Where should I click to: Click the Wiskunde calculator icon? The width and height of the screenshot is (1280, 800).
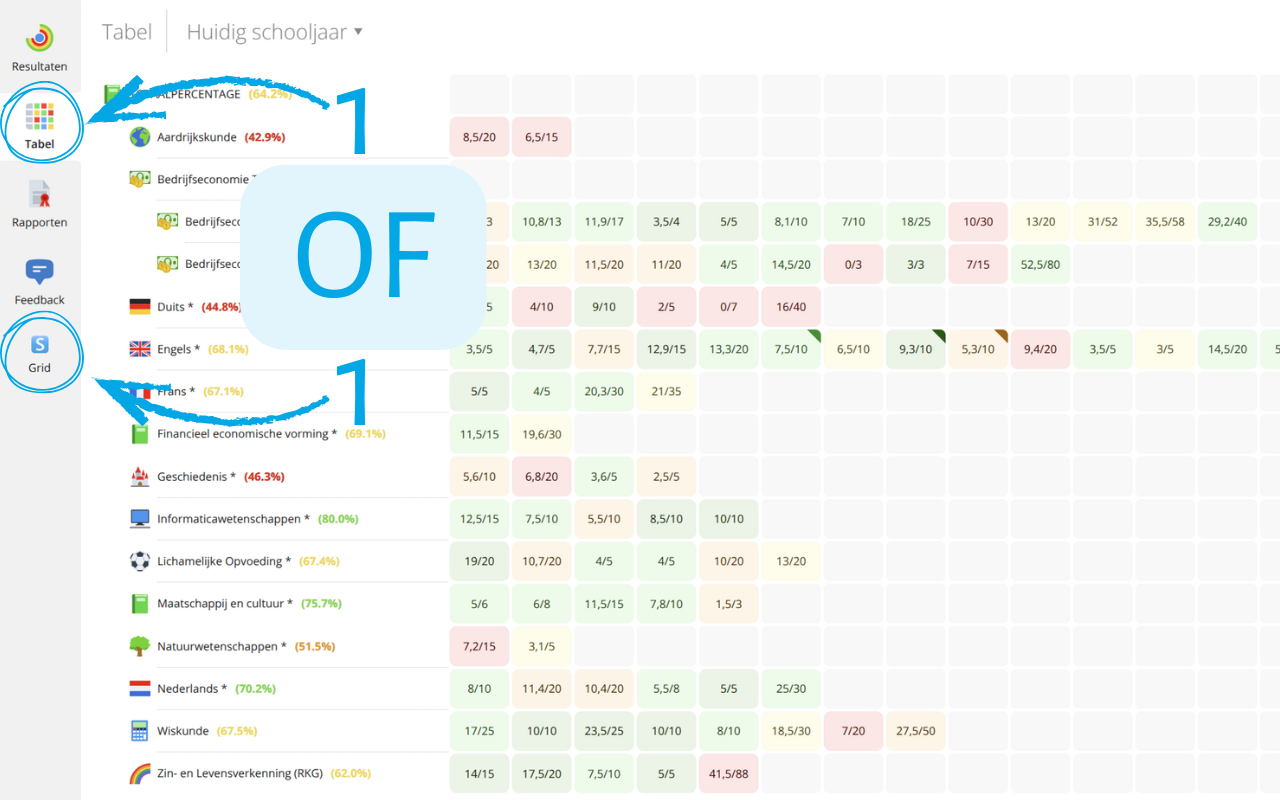tap(140, 731)
